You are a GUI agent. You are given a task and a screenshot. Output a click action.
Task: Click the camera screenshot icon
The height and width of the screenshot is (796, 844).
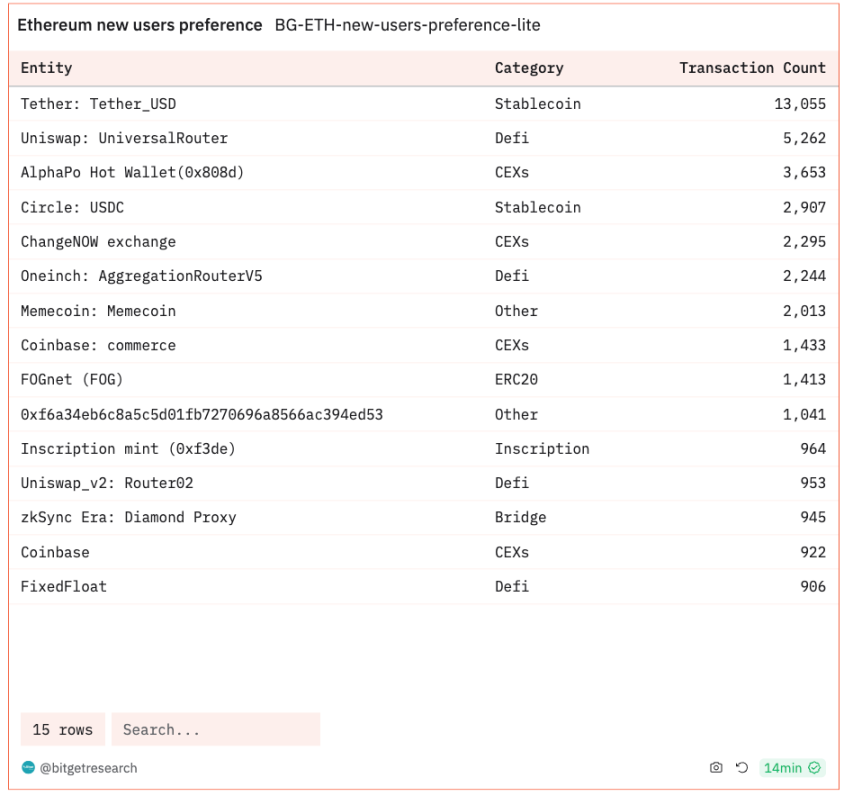coord(716,767)
